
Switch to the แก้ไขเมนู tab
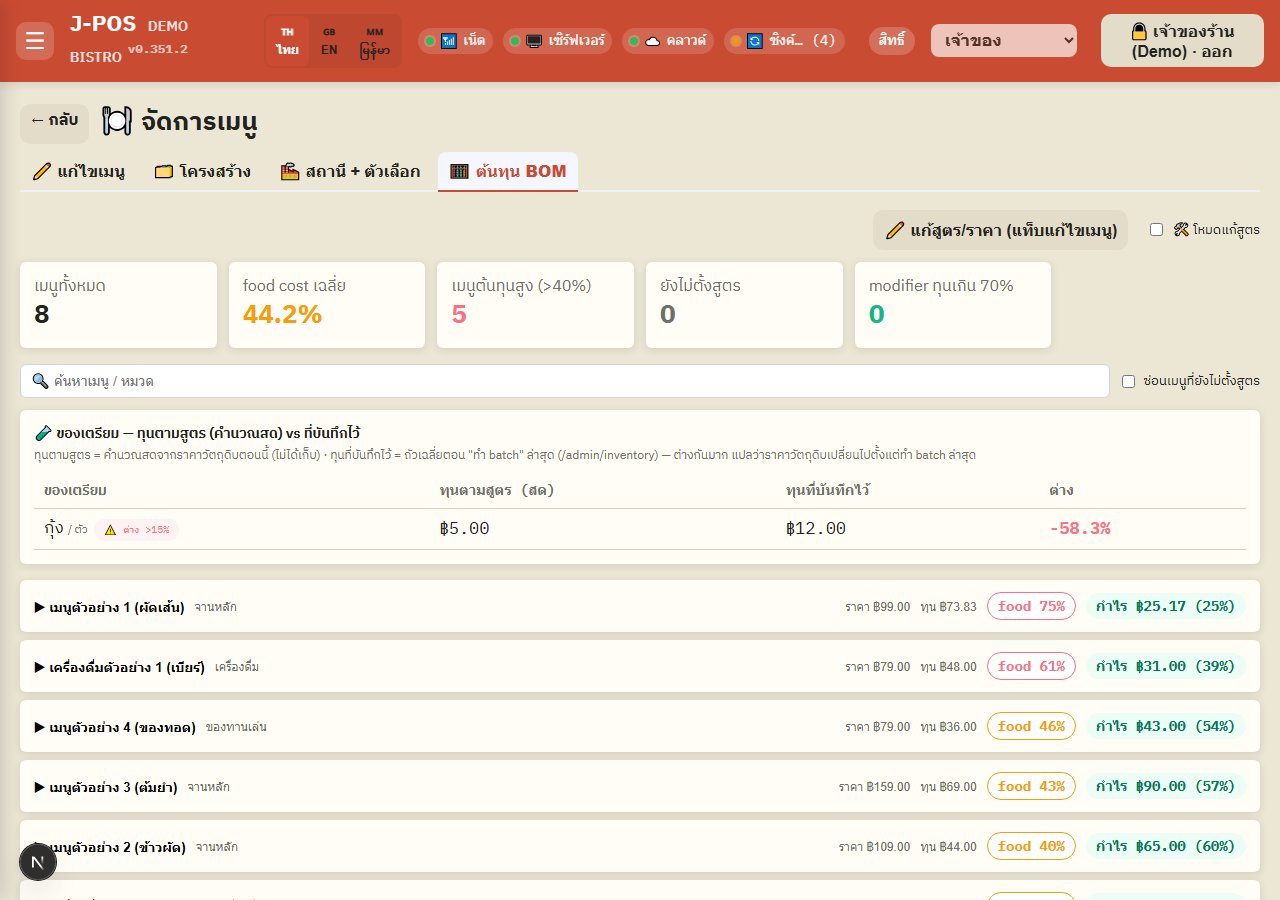tap(78, 172)
